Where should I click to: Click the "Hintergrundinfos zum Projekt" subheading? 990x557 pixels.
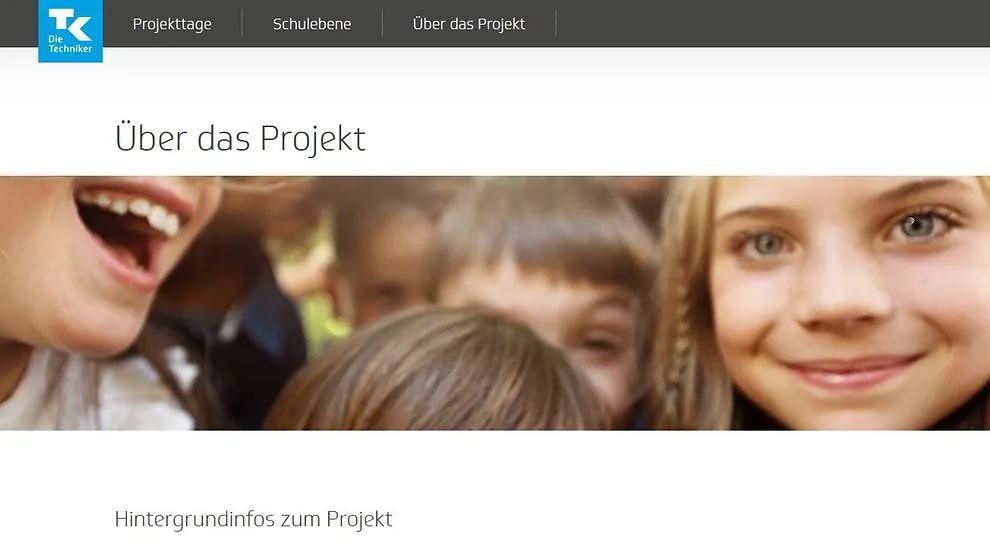tap(253, 519)
